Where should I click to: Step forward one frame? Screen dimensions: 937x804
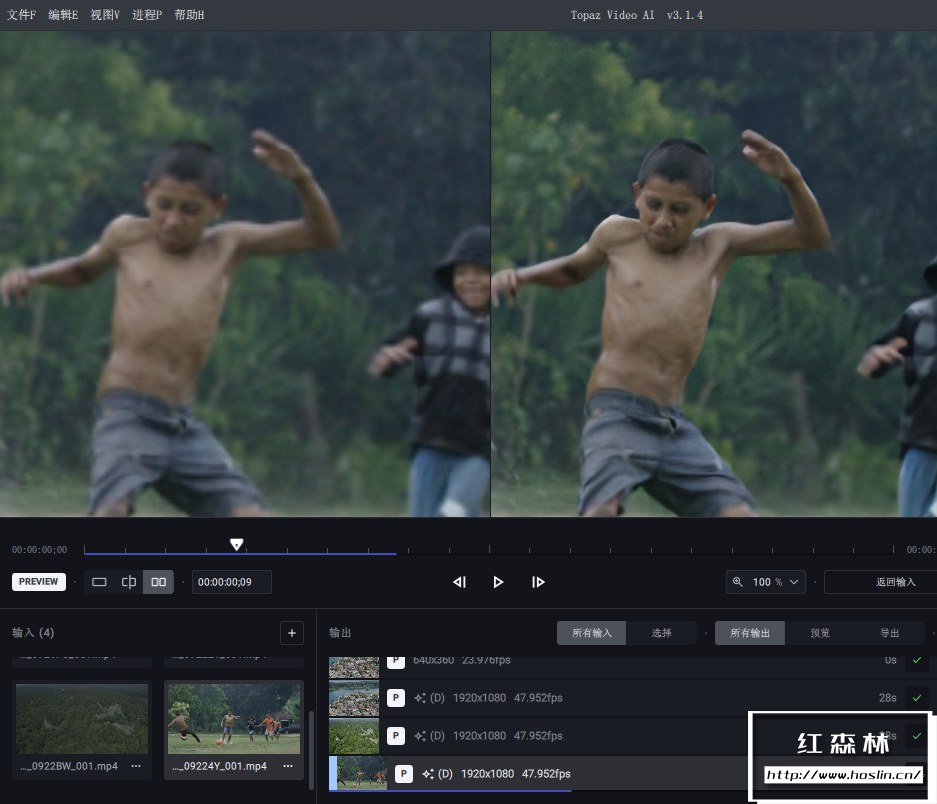point(538,582)
